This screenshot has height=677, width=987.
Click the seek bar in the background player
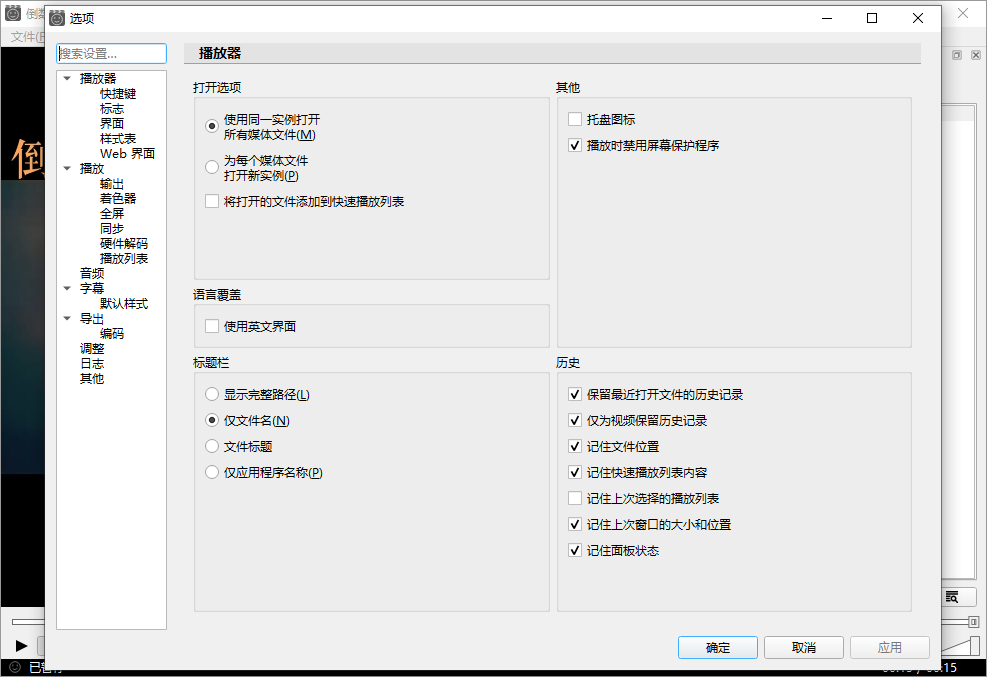coord(28,622)
